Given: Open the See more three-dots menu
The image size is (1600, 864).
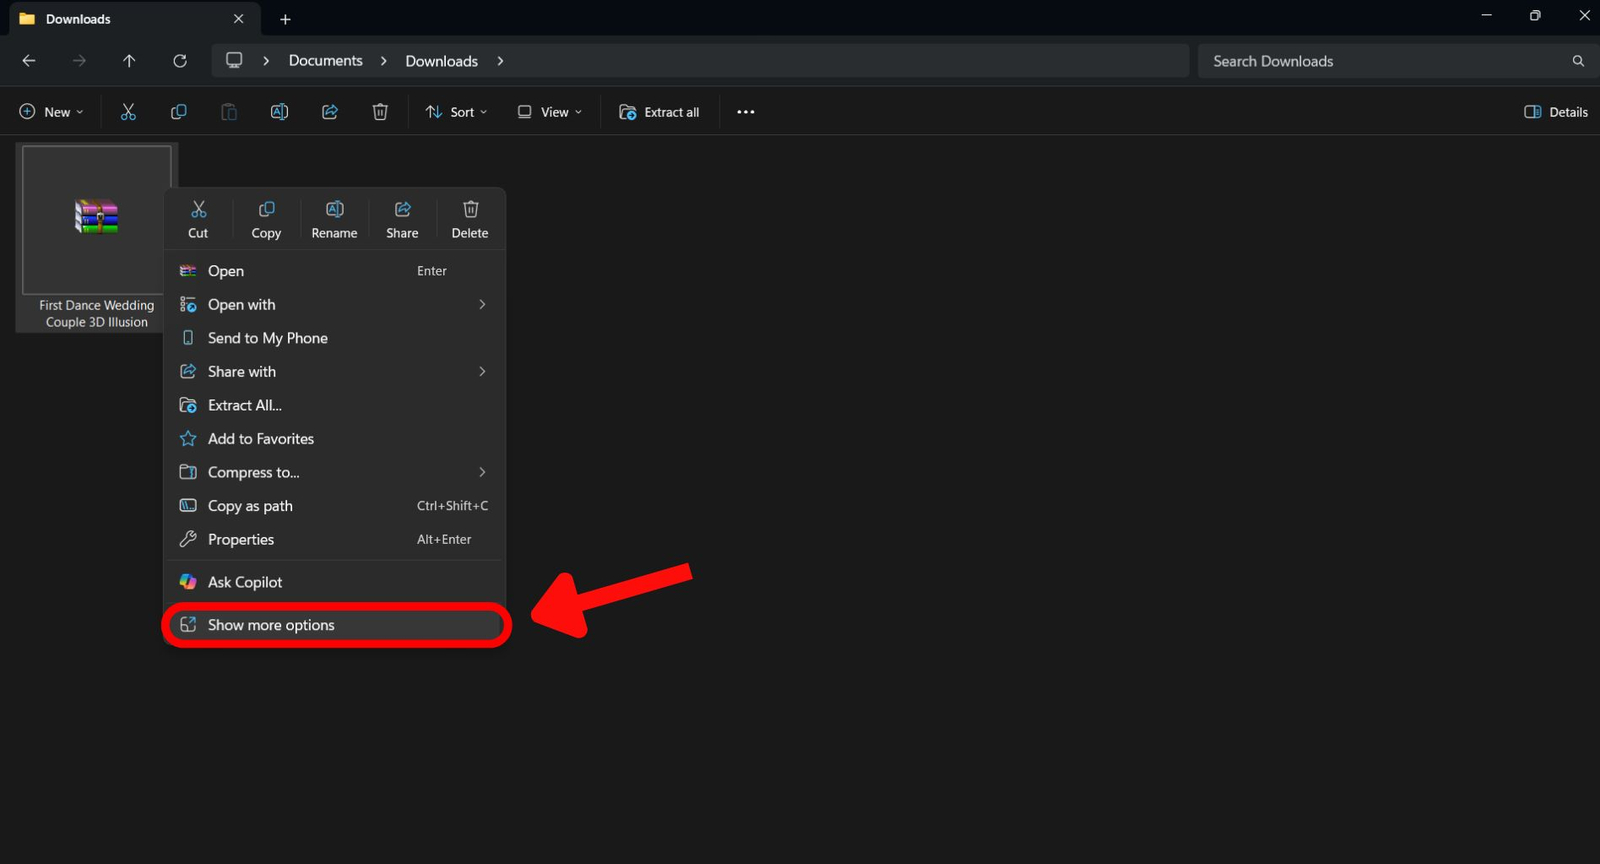Looking at the screenshot, I should (746, 112).
